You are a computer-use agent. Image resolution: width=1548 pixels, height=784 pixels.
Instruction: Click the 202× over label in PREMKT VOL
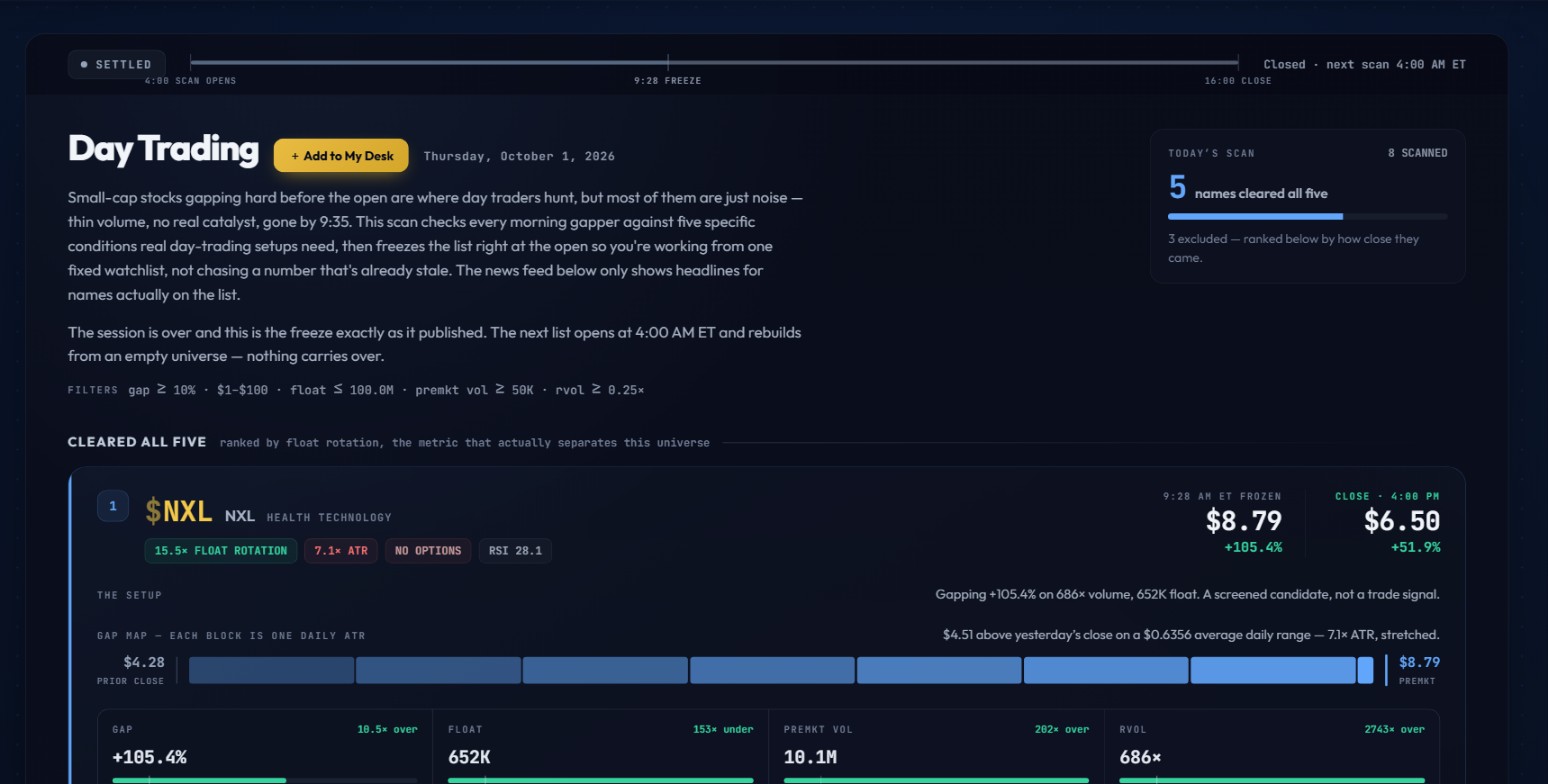[x=1062, y=729]
